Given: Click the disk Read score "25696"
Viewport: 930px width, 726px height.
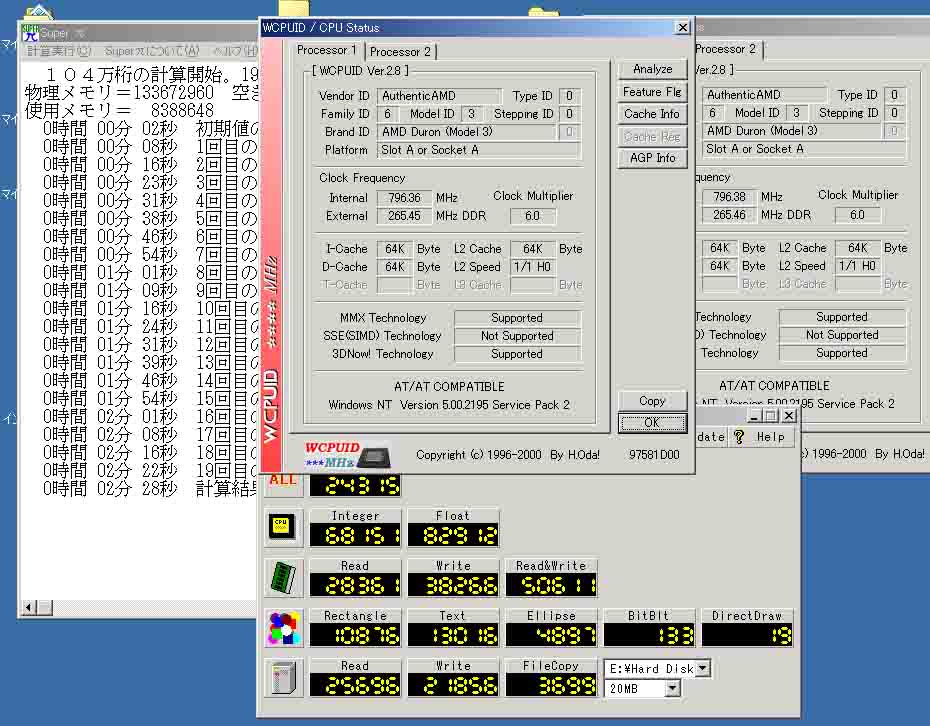Looking at the screenshot, I should [x=355, y=685].
